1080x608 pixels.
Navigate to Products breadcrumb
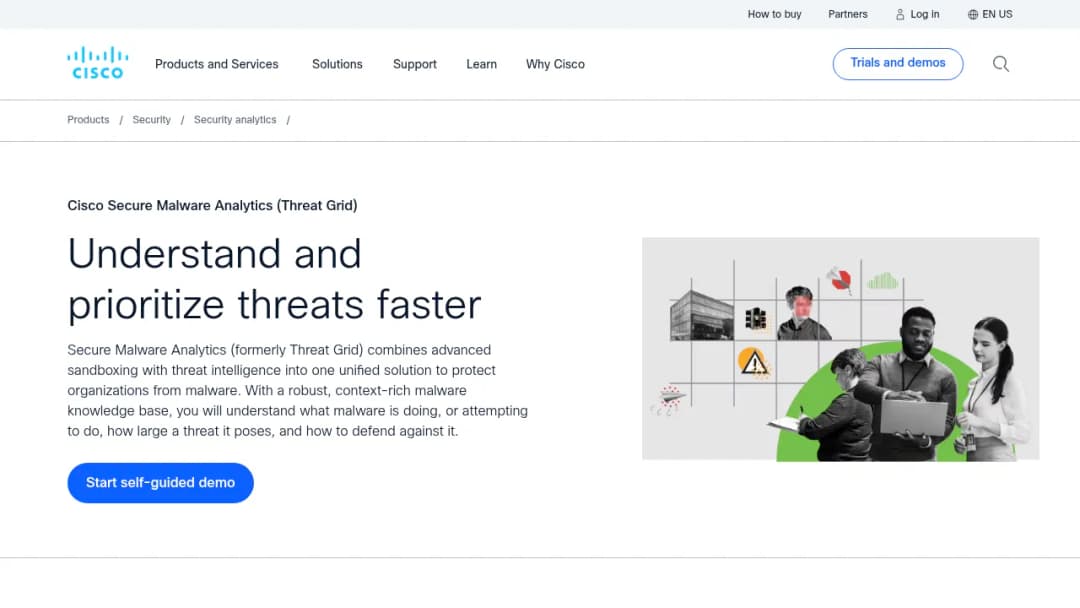tap(88, 120)
